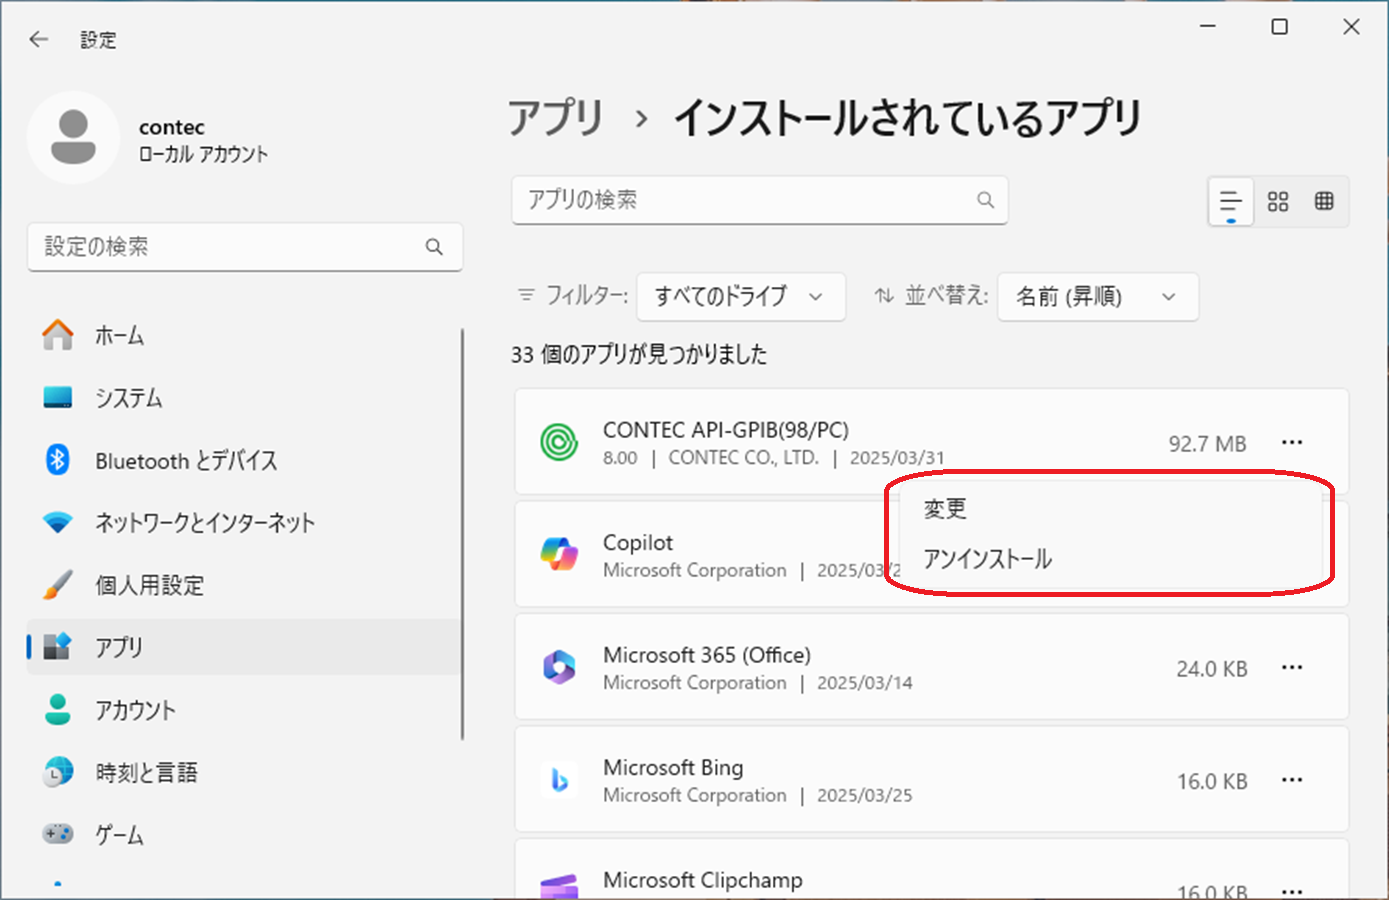The width and height of the screenshot is (1389, 900).
Task: Click the 92.7 MB size value
Action: click(x=1208, y=444)
